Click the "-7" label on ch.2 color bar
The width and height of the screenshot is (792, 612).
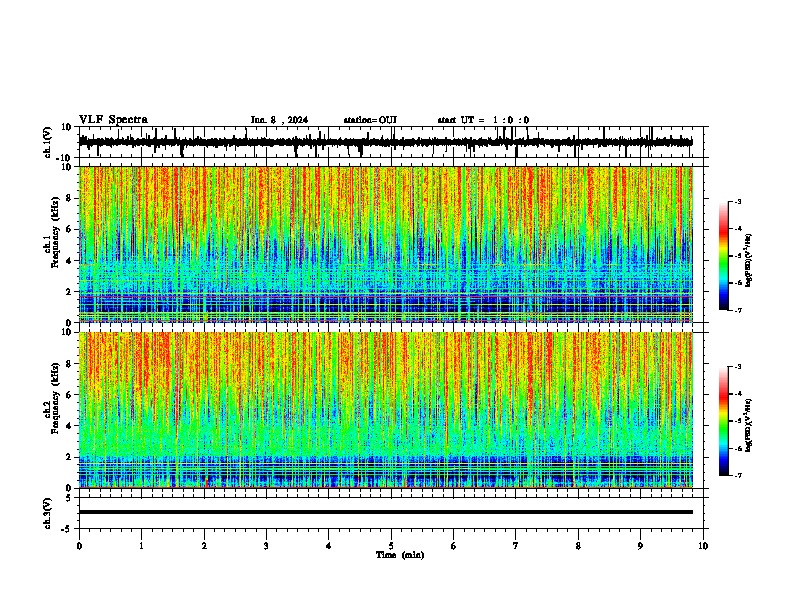[738, 475]
